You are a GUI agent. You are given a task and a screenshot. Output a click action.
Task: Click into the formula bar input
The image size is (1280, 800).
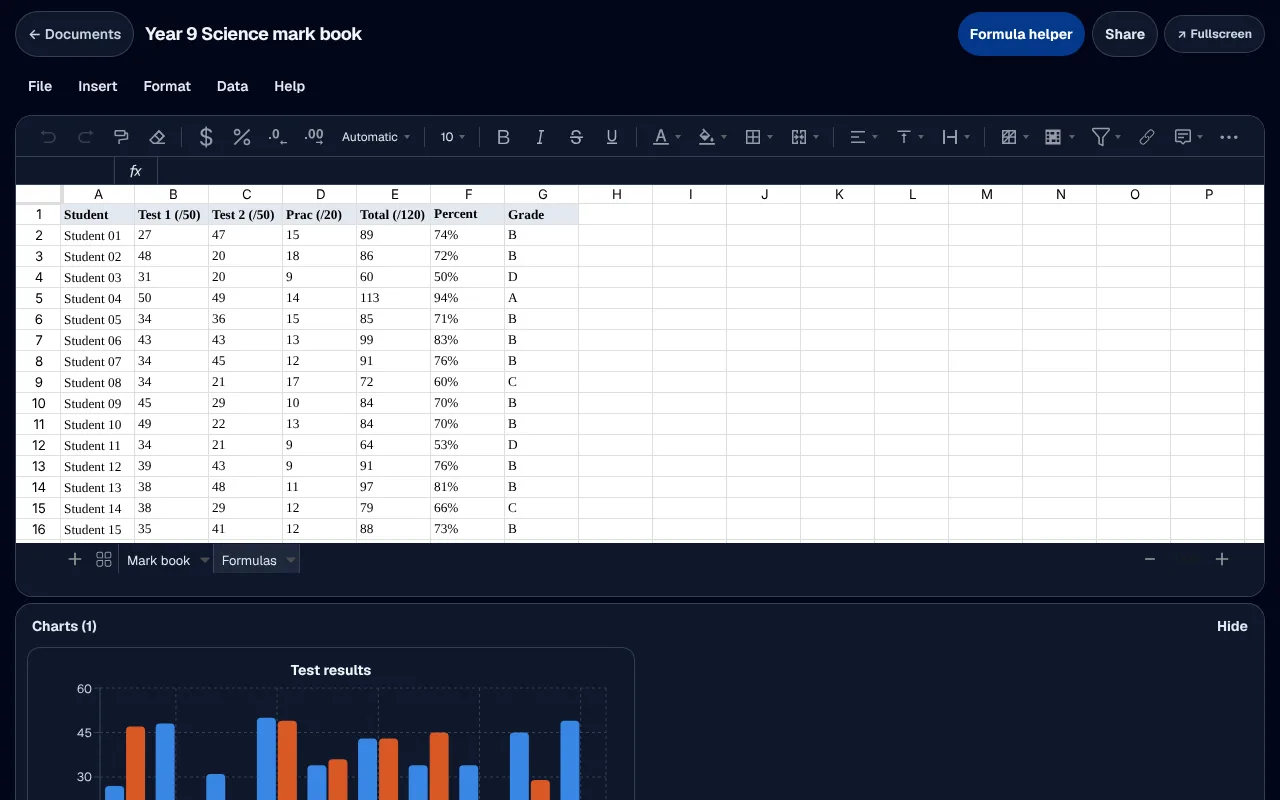tap(710, 171)
